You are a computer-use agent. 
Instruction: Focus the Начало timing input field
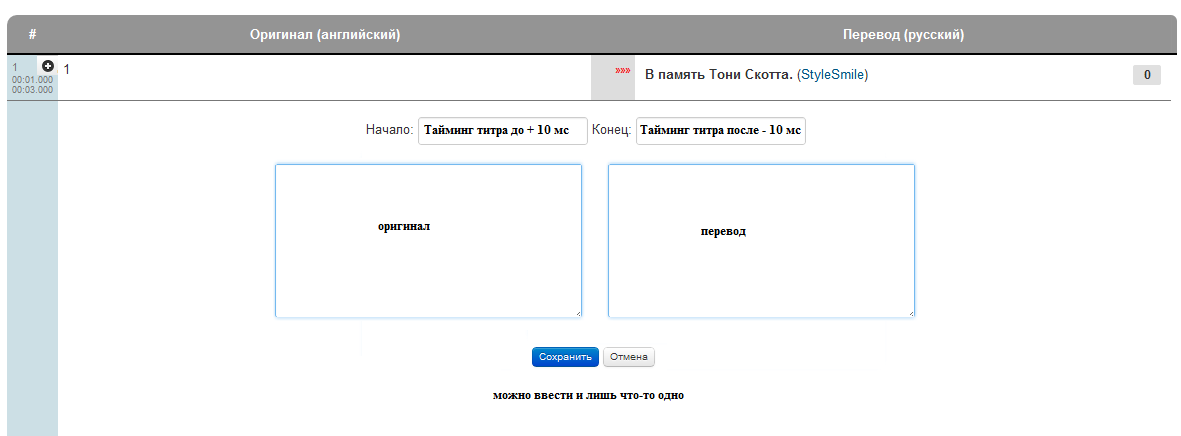pos(502,130)
